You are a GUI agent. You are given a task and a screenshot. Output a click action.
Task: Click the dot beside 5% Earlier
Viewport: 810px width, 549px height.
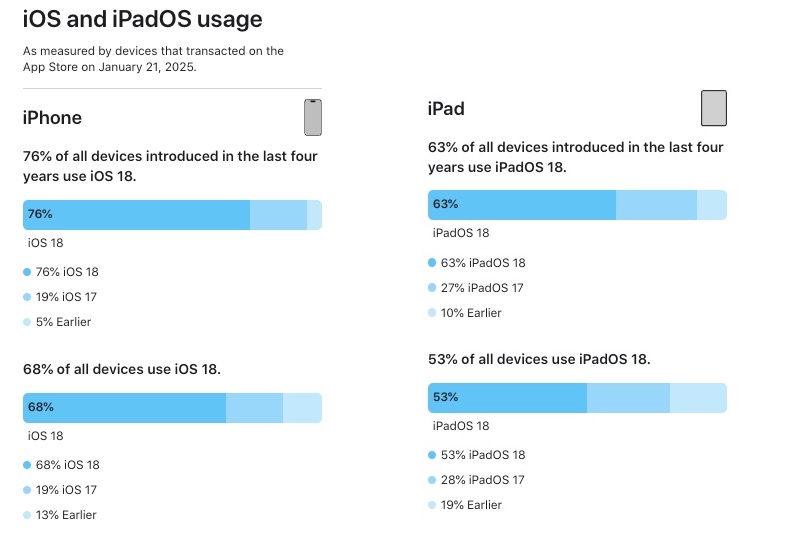point(27,322)
